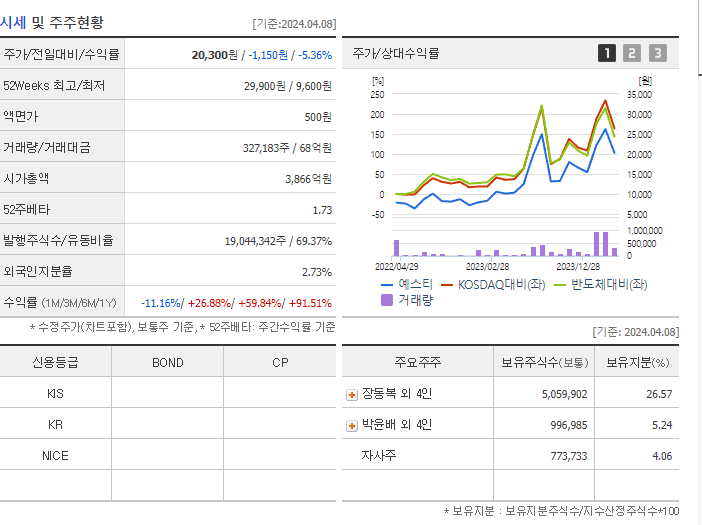This screenshot has width=702, height=525.
Task: Select the 3M return +26.88%
Action: 209,303
